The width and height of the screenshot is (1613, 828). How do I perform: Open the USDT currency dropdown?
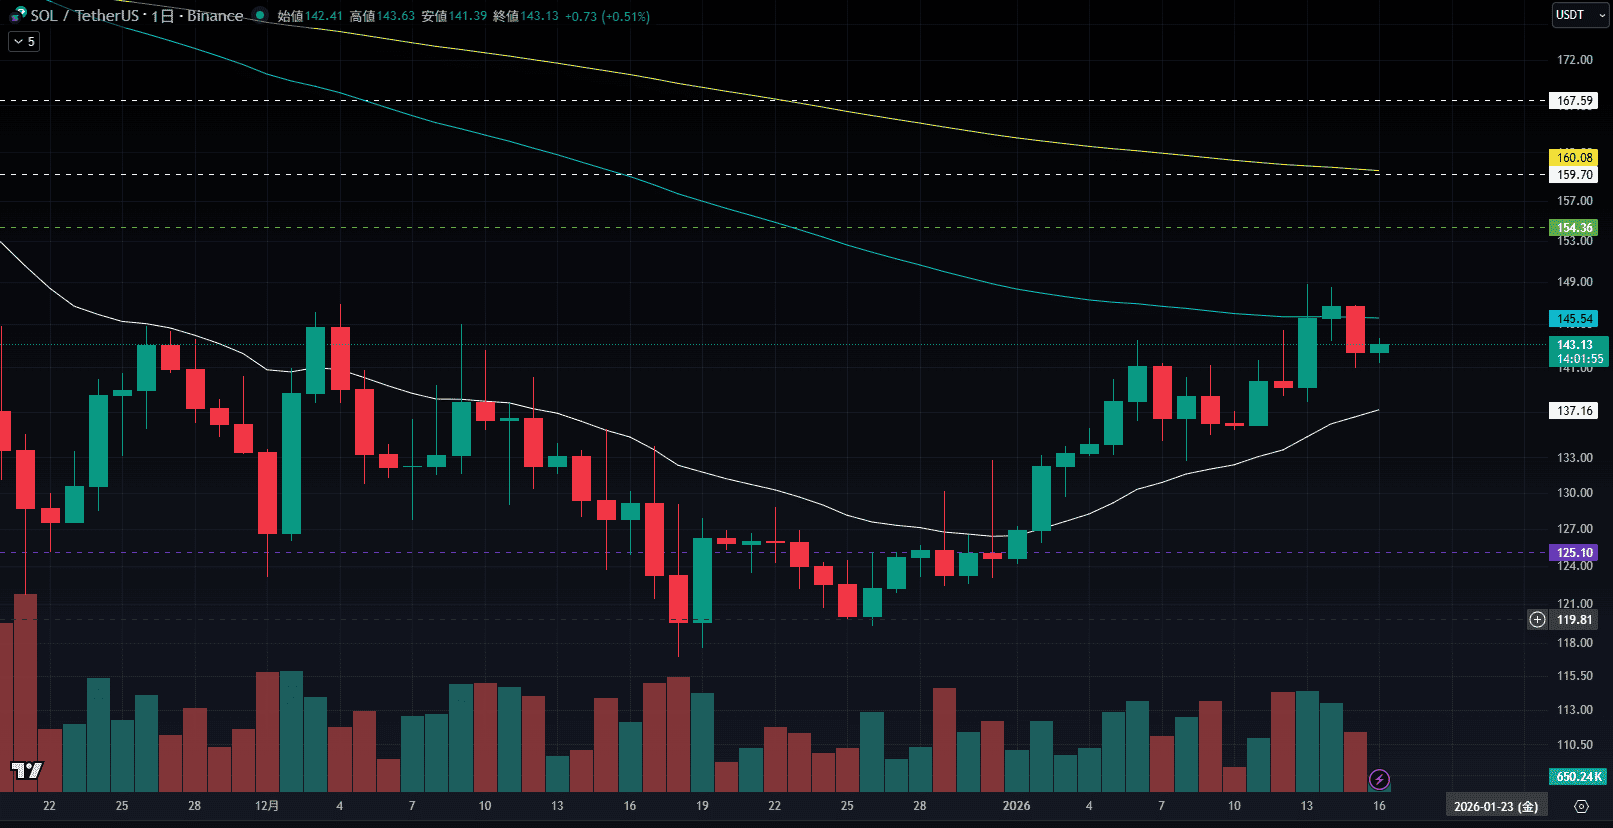1580,15
